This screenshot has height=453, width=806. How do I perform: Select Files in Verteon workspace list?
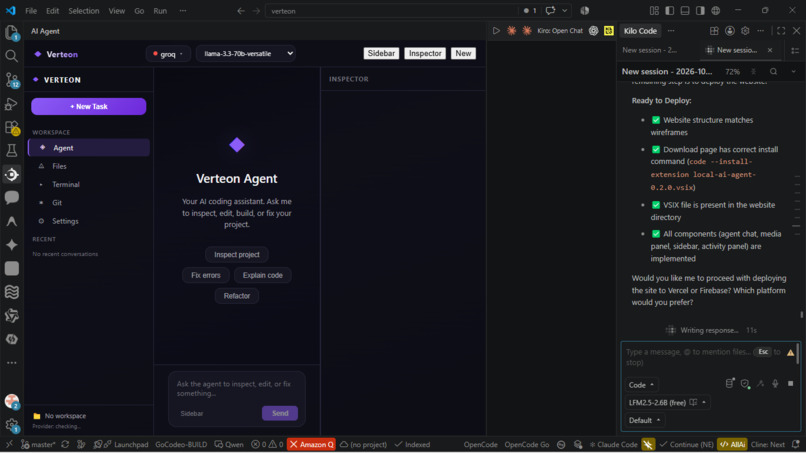click(x=88, y=166)
